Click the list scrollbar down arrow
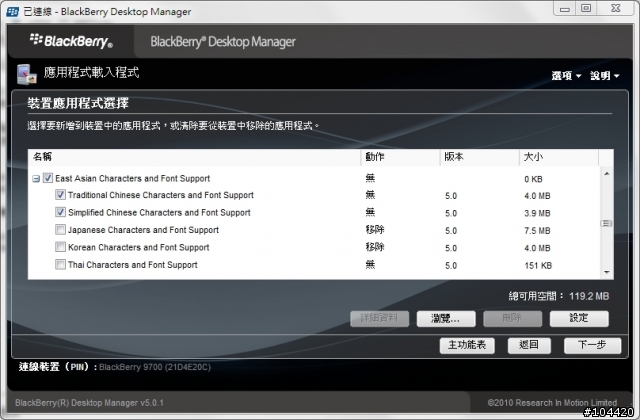640x420 pixels. point(607,272)
